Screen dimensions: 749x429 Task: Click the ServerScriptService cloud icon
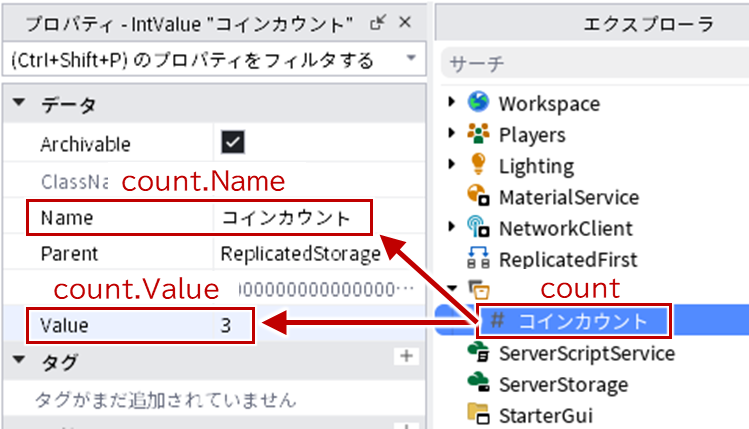coord(478,353)
